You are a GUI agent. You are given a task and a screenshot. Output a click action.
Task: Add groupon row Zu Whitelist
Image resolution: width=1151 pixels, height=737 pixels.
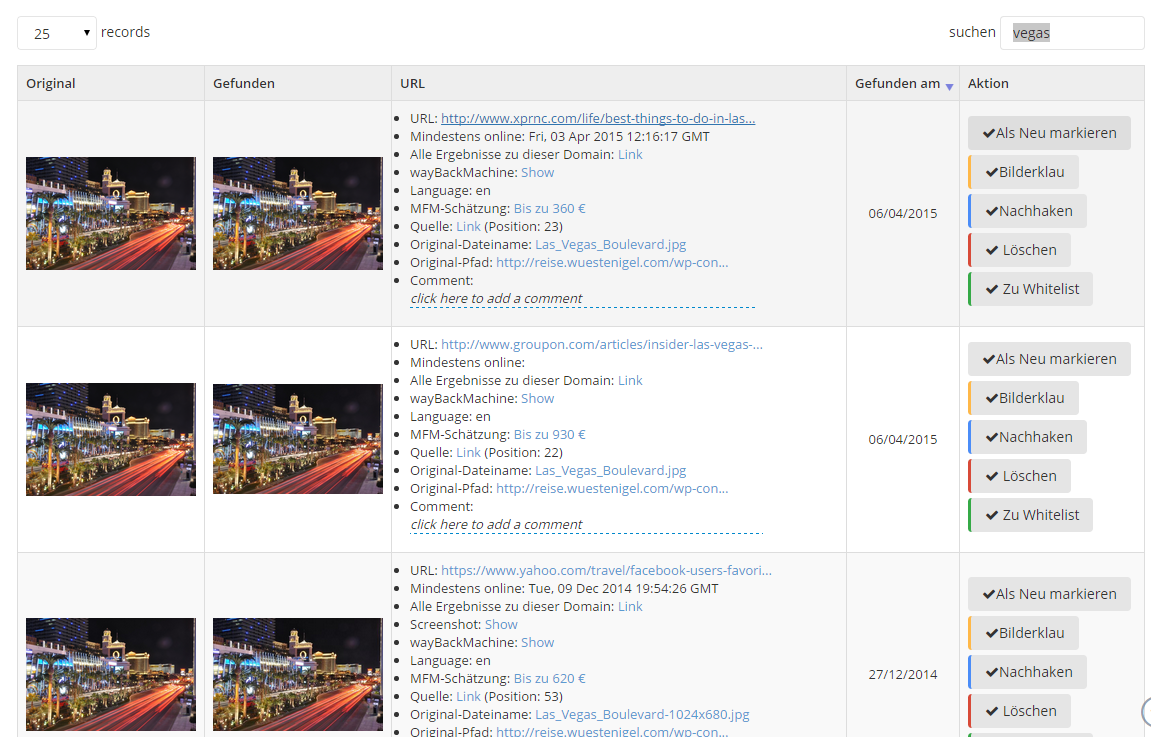point(1030,515)
